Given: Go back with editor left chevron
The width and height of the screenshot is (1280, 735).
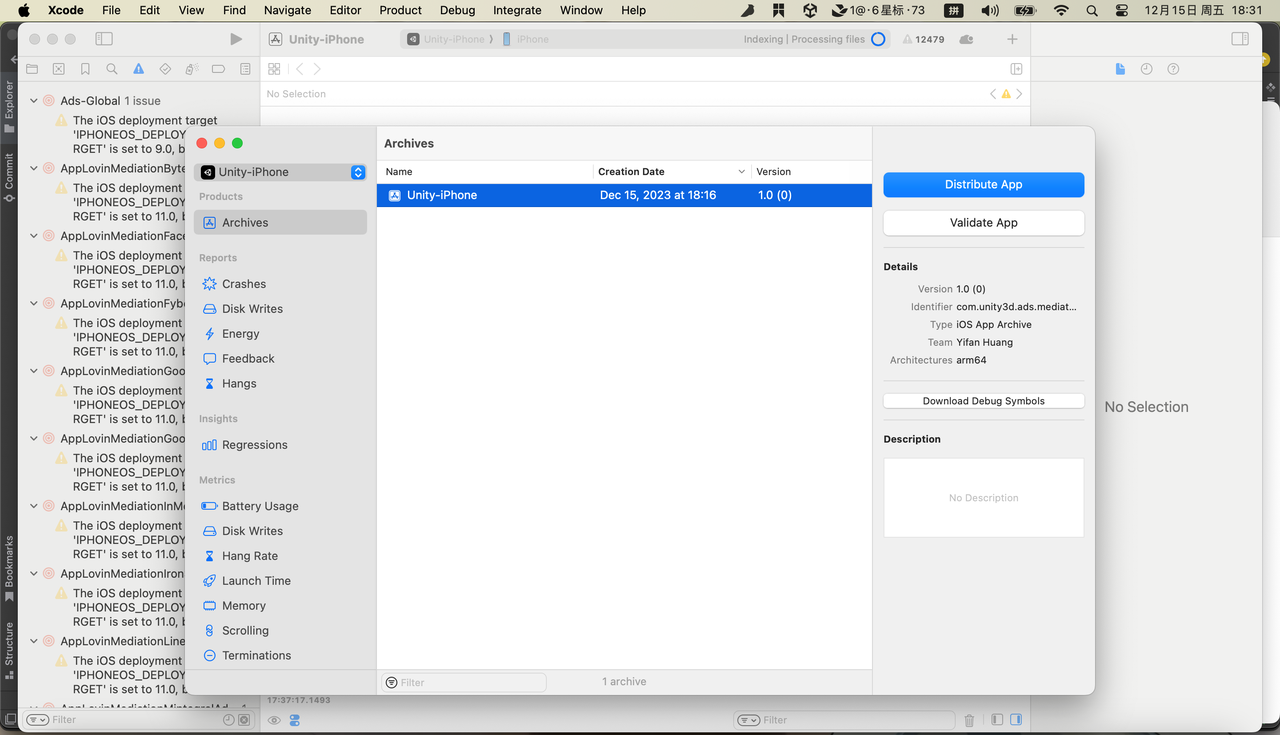Looking at the screenshot, I should coord(299,69).
